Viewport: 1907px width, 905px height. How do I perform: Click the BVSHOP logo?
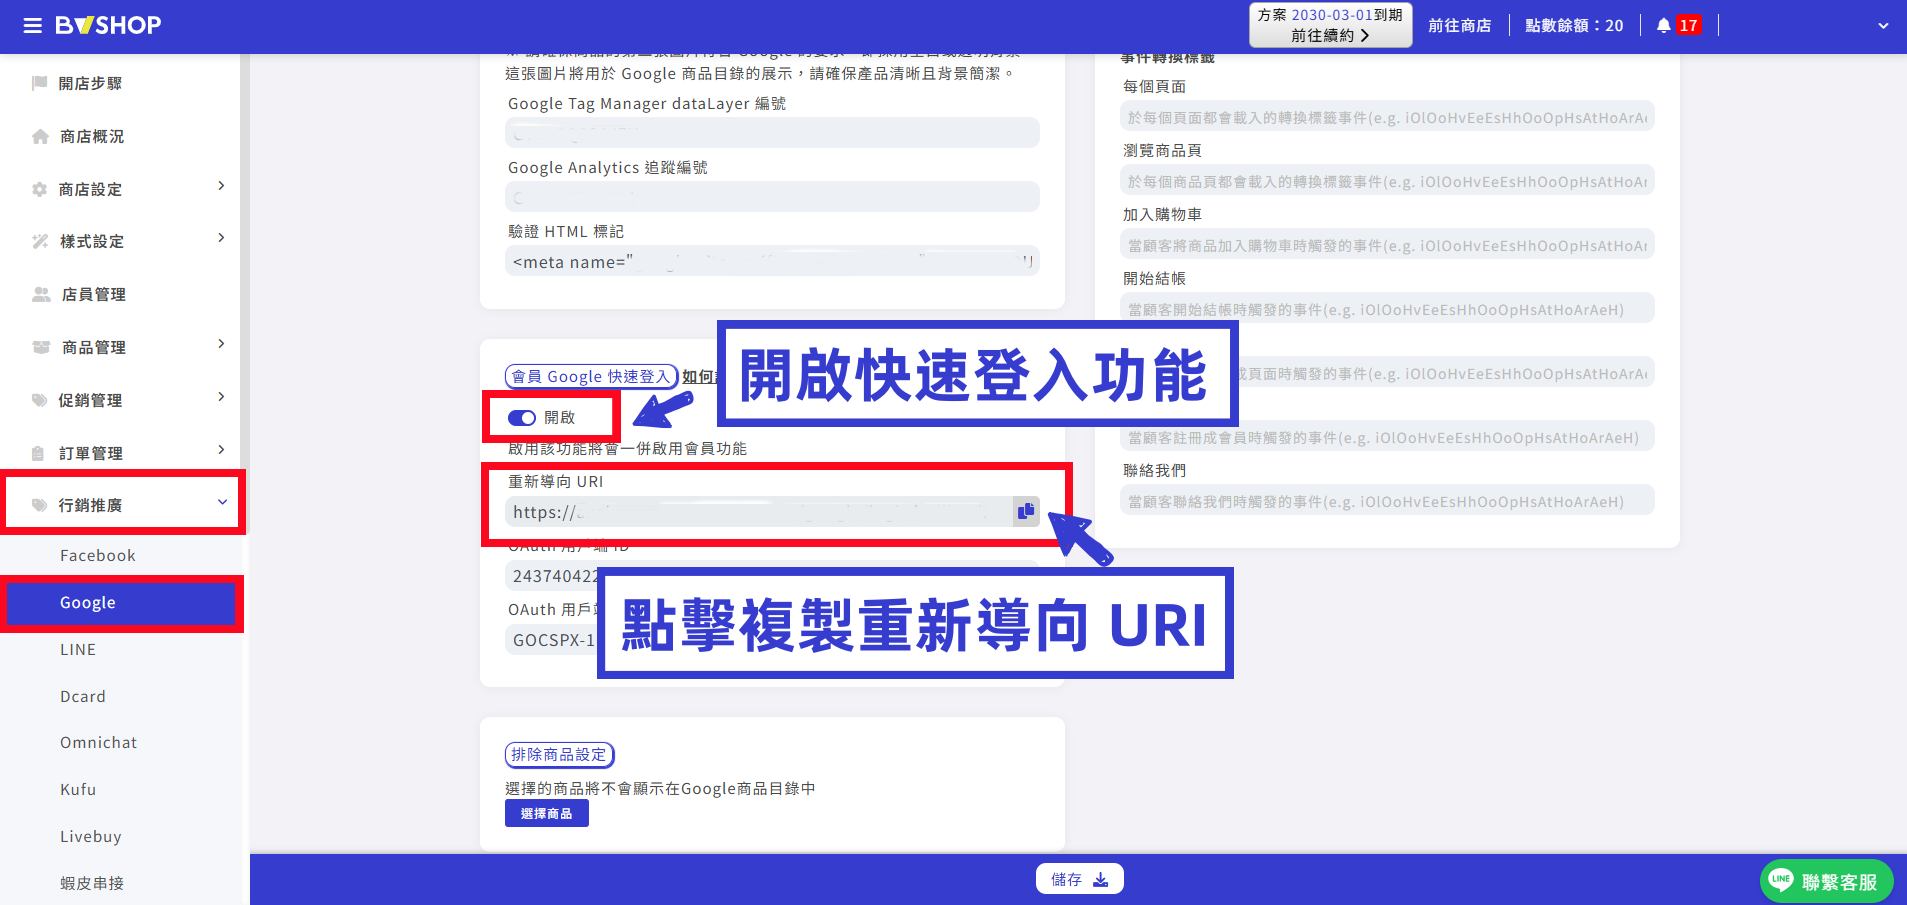[108, 25]
